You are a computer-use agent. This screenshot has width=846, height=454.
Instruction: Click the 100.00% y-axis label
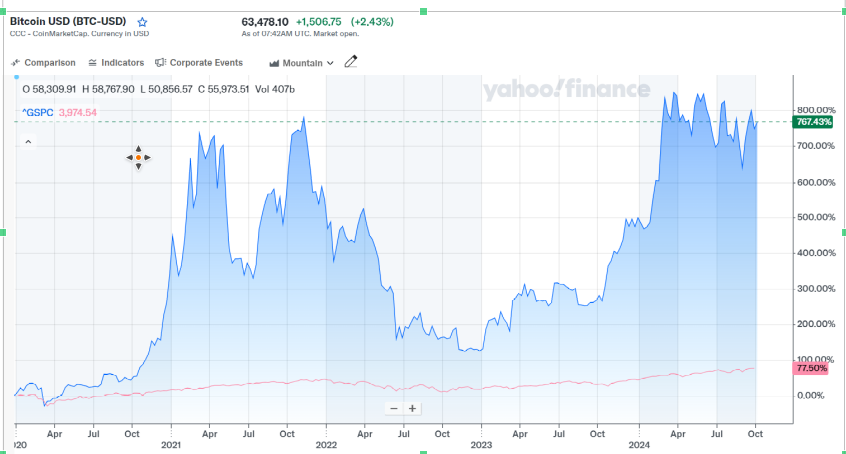point(816,358)
